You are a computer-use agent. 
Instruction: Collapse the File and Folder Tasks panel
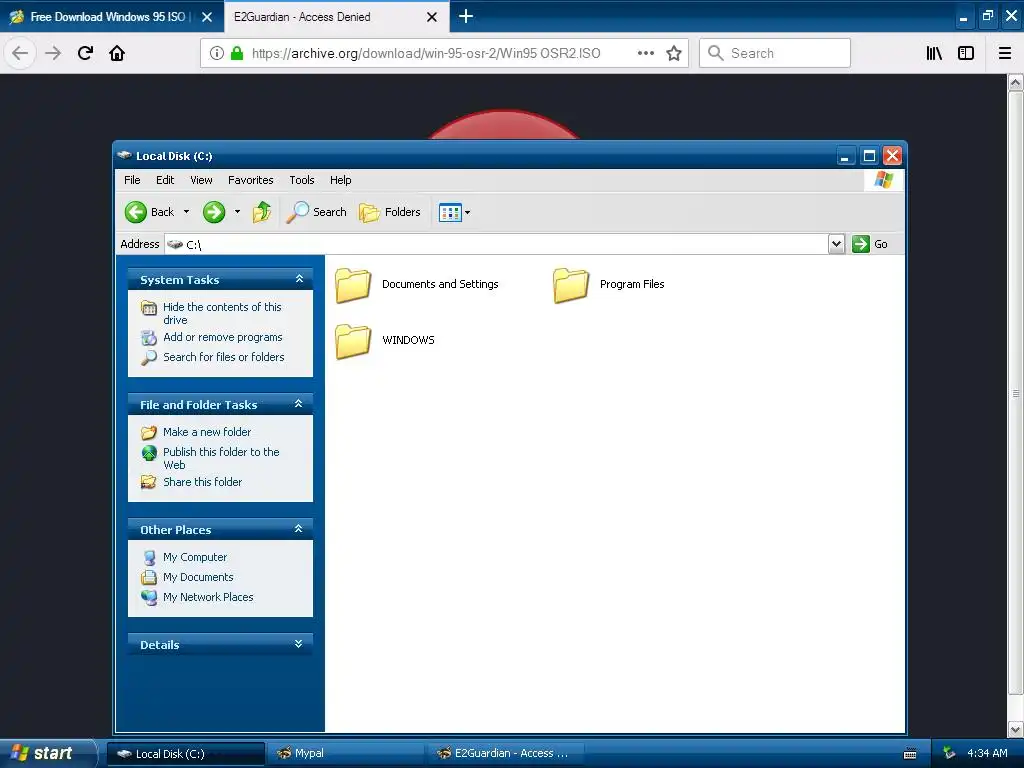point(298,404)
